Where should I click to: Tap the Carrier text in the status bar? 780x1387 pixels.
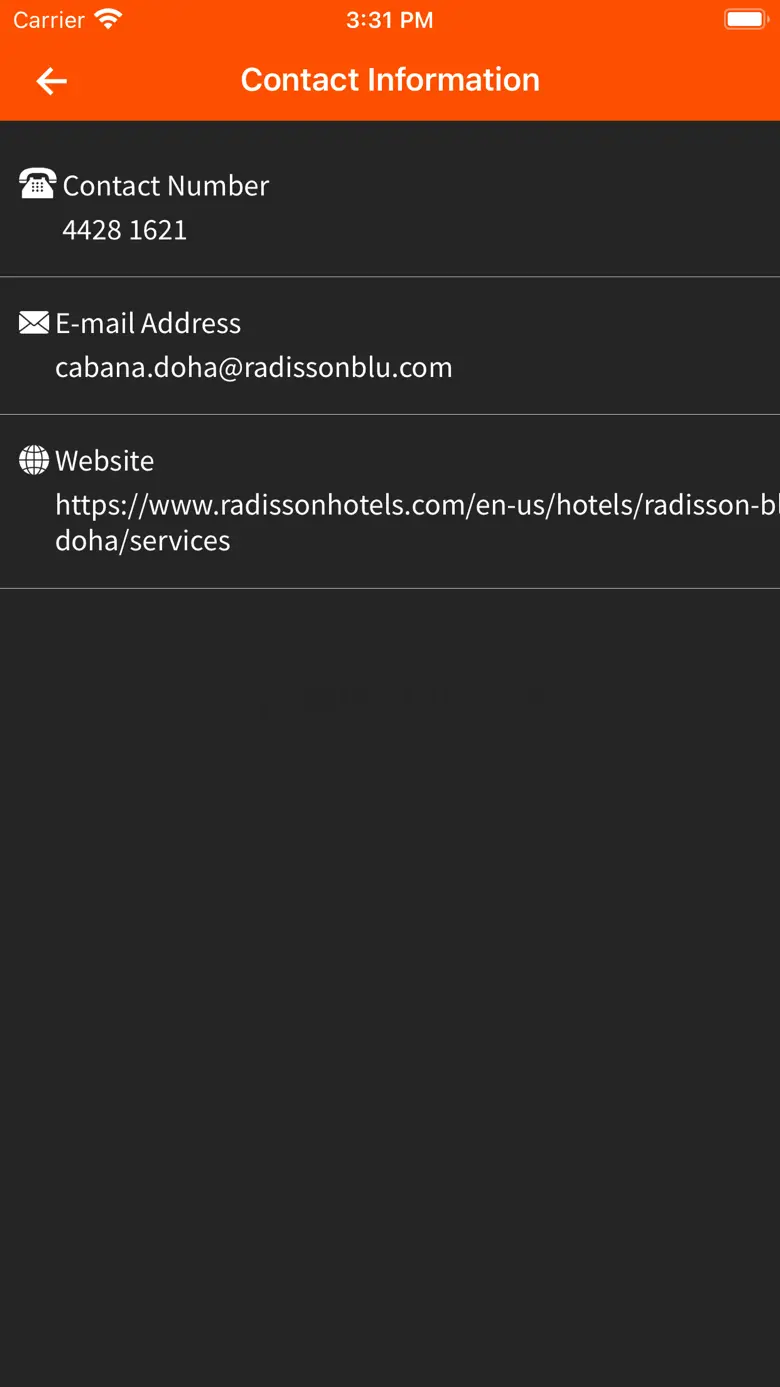pyautogui.click(x=49, y=19)
